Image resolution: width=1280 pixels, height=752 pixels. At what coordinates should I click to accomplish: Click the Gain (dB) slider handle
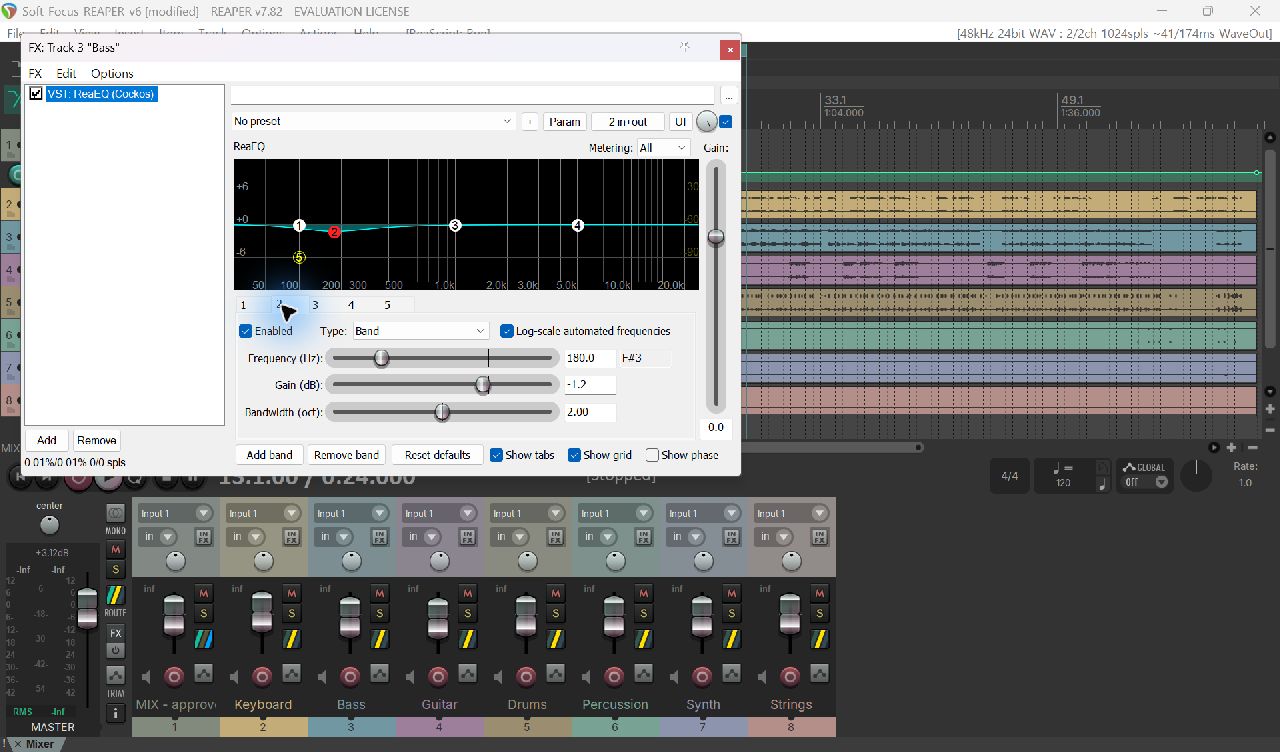point(483,385)
